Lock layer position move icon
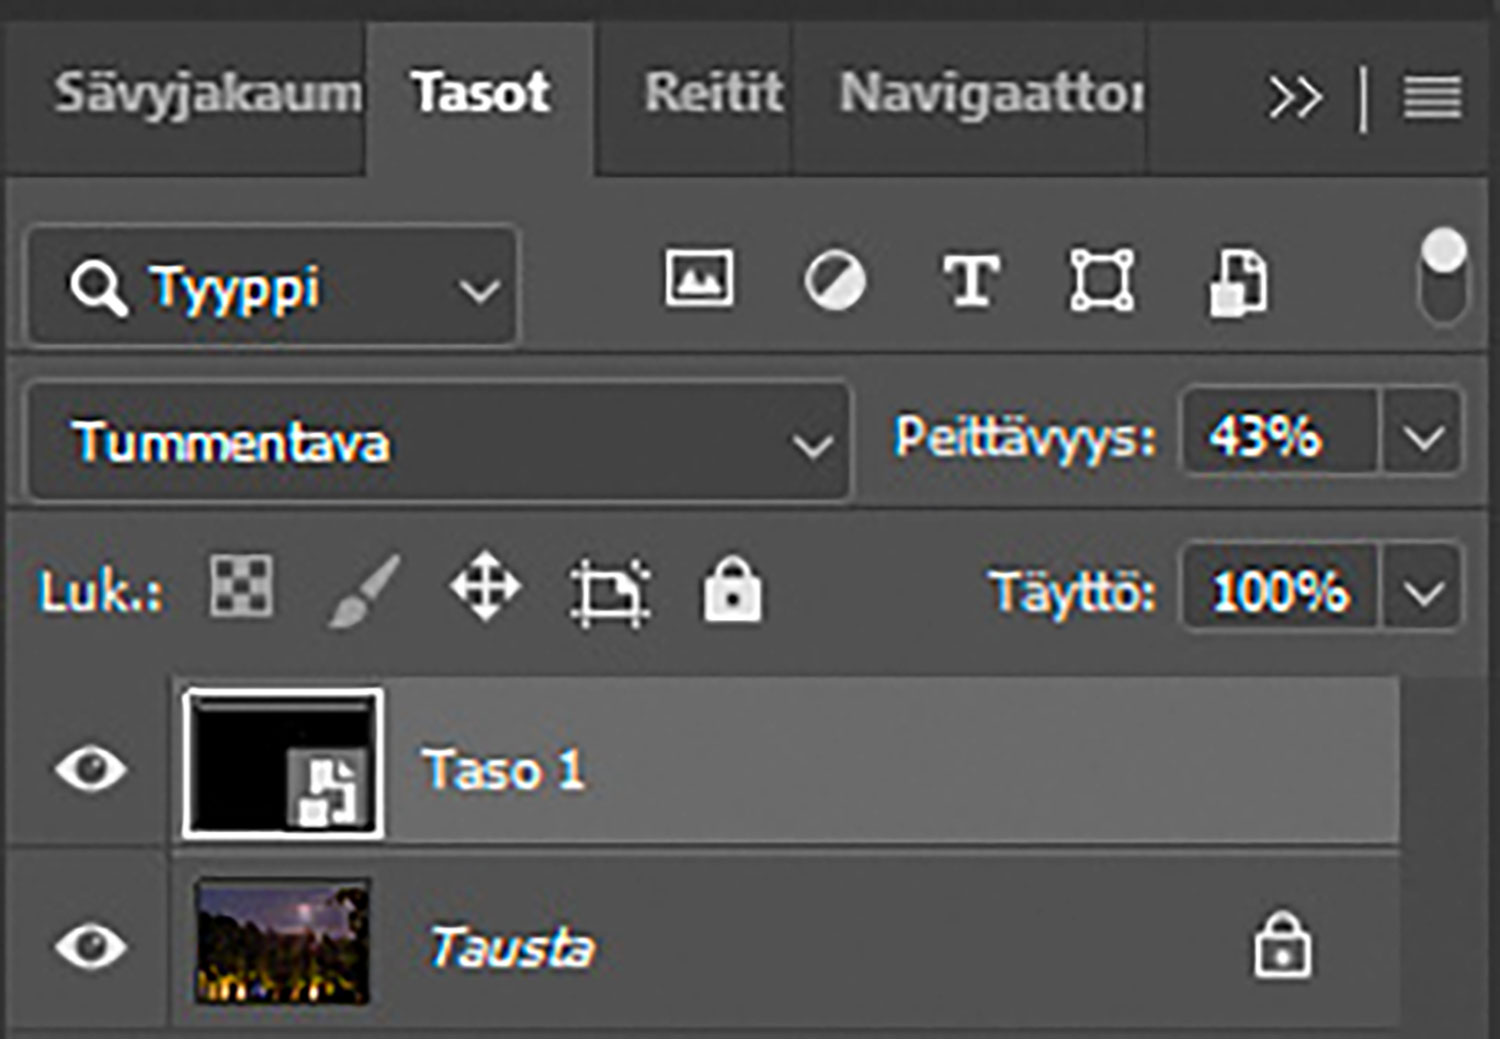 point(485,587)
